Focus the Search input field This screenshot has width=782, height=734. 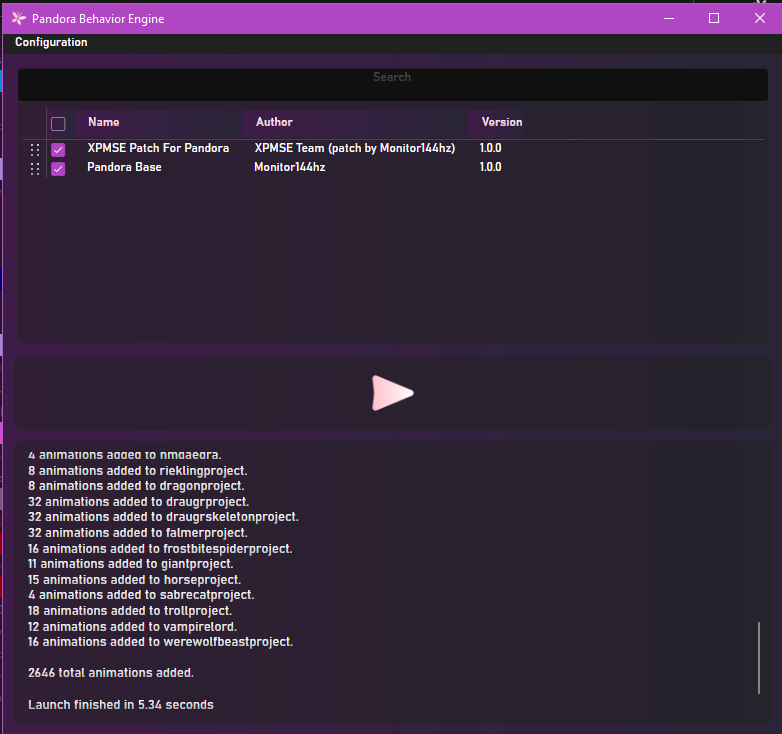pos(392,84)
